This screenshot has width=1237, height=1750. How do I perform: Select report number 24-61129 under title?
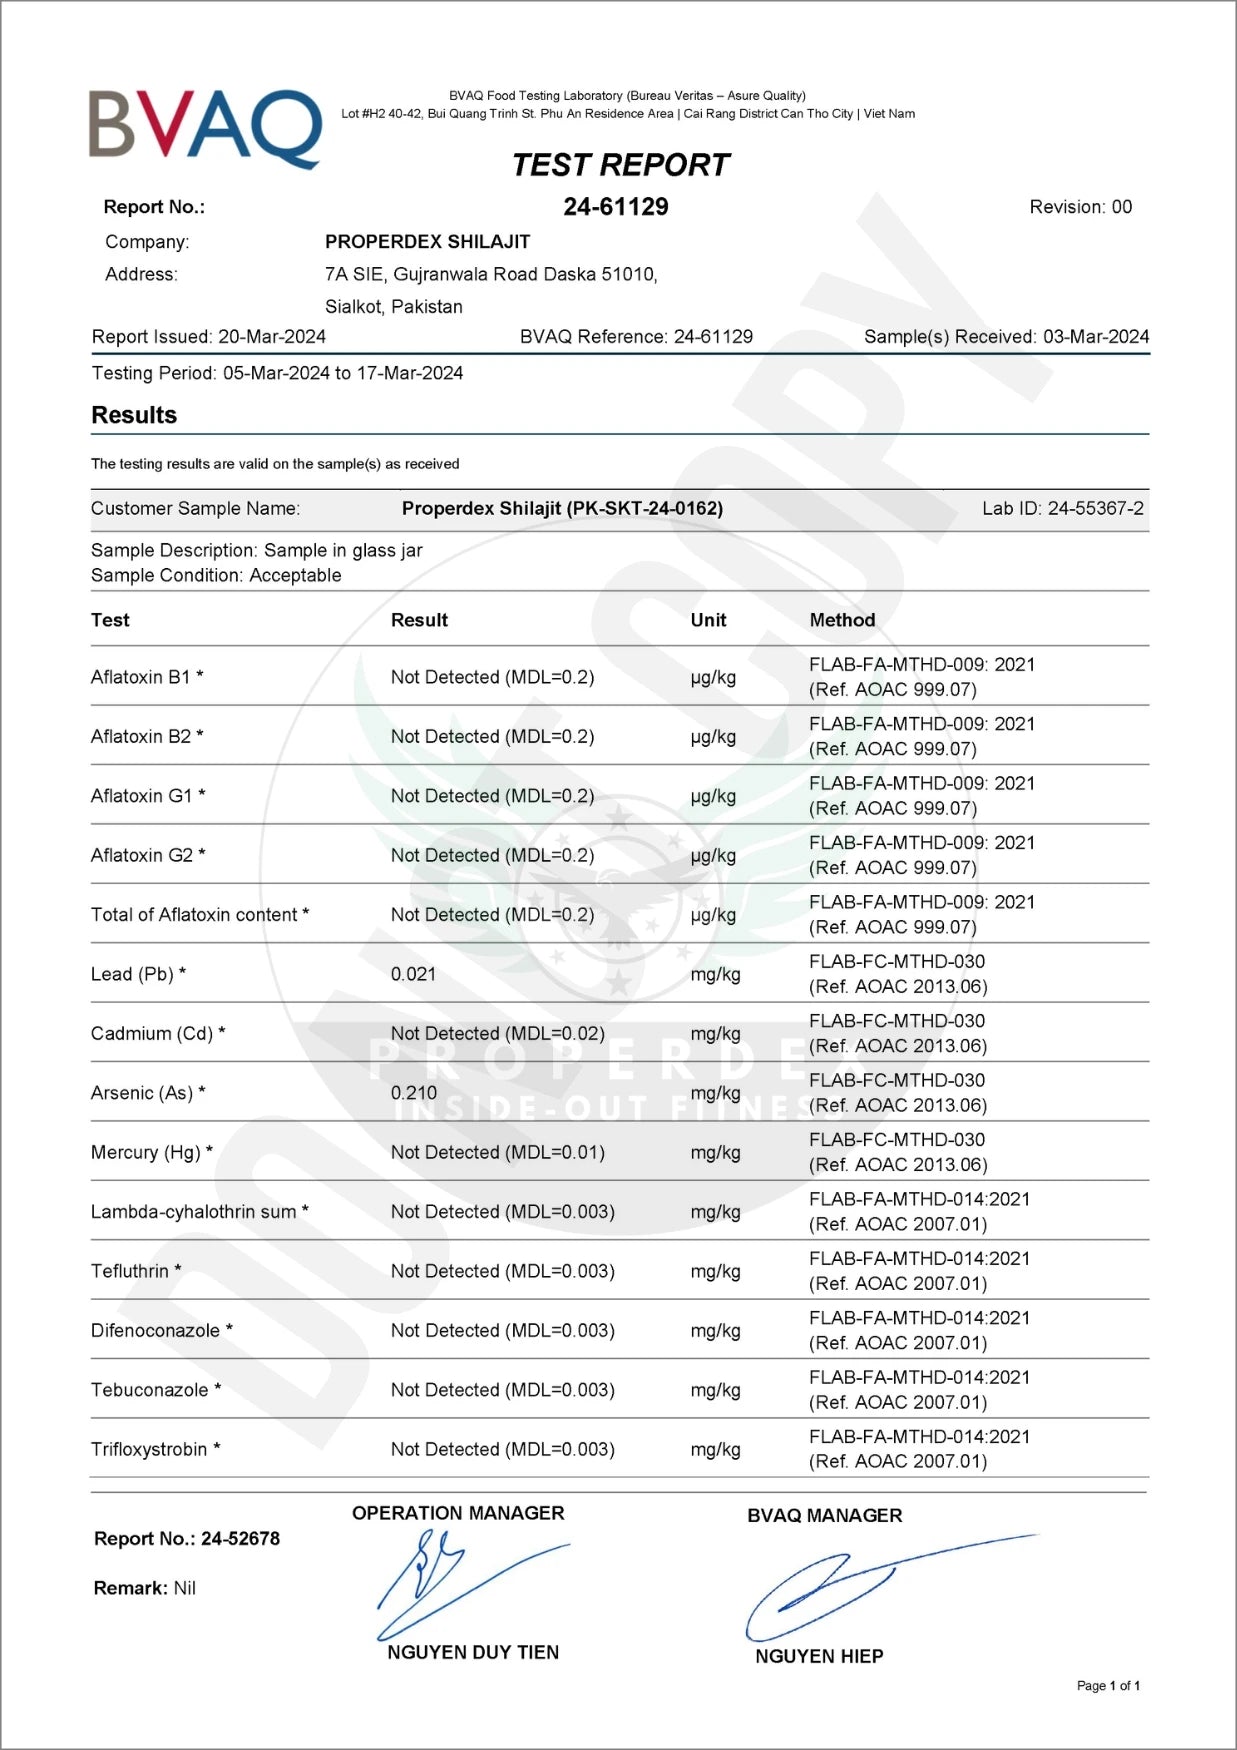(616, 207)
